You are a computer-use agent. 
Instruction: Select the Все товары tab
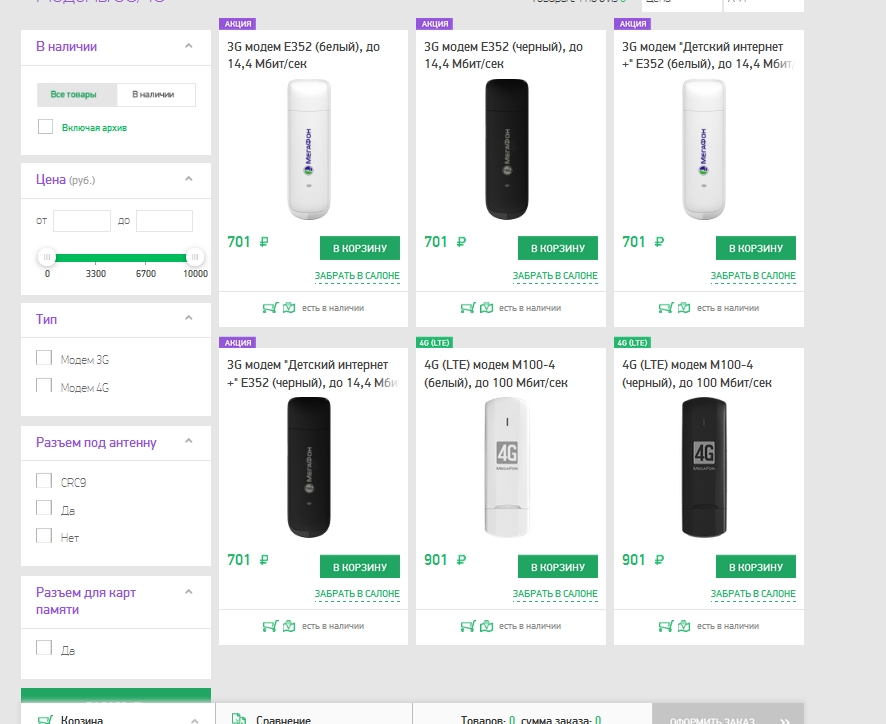(74, 95)
